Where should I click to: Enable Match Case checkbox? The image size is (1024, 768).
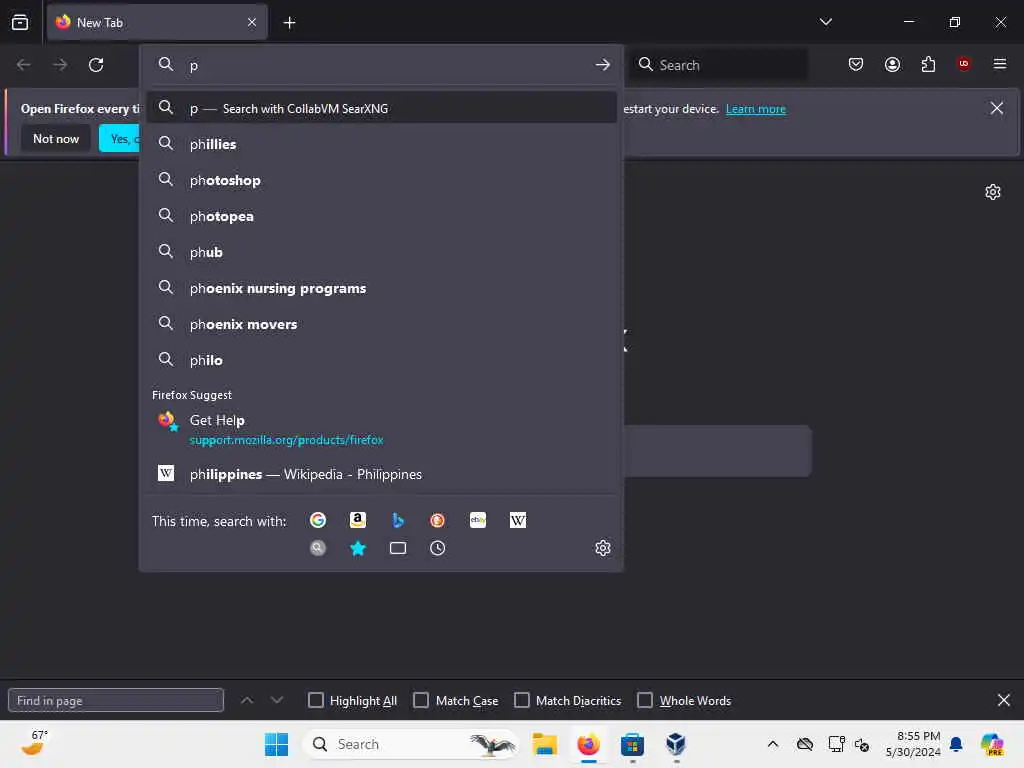(x=421, y=700)
